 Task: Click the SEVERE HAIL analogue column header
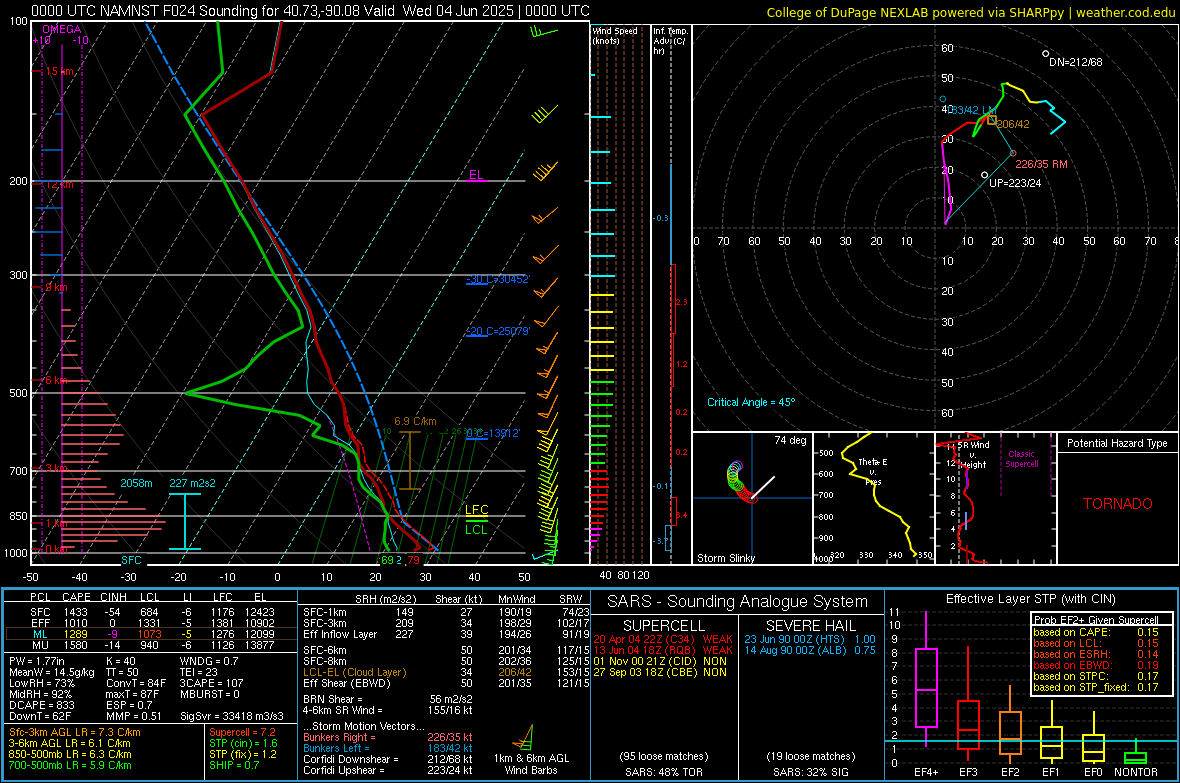click(x=810, y=626)
